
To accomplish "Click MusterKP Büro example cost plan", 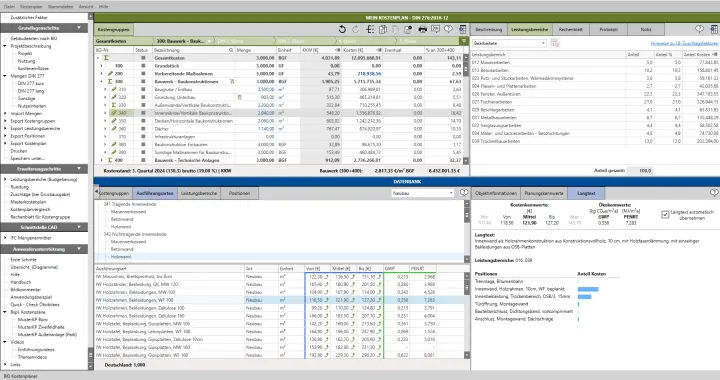I will pyautogui.click(x=33, y=319).
